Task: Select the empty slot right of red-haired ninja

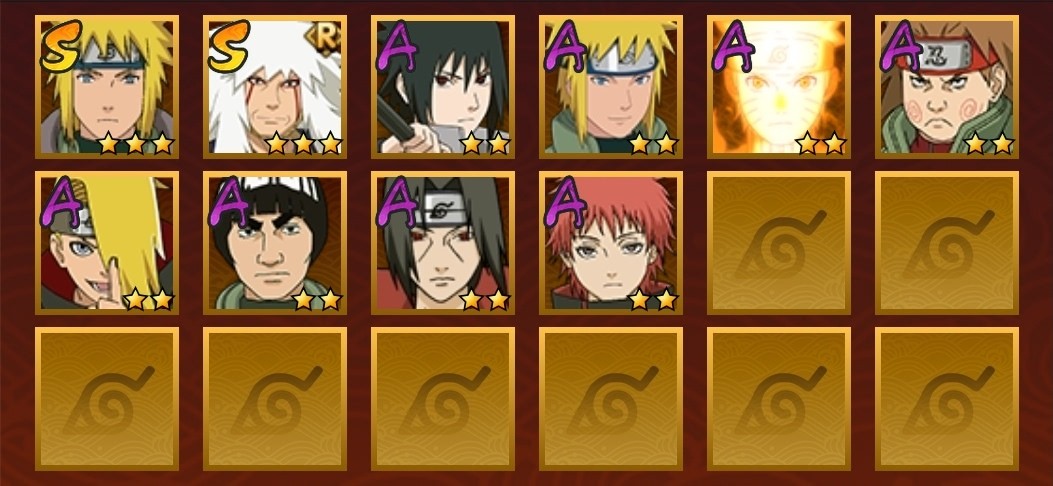Action: (x=778, y=242)
